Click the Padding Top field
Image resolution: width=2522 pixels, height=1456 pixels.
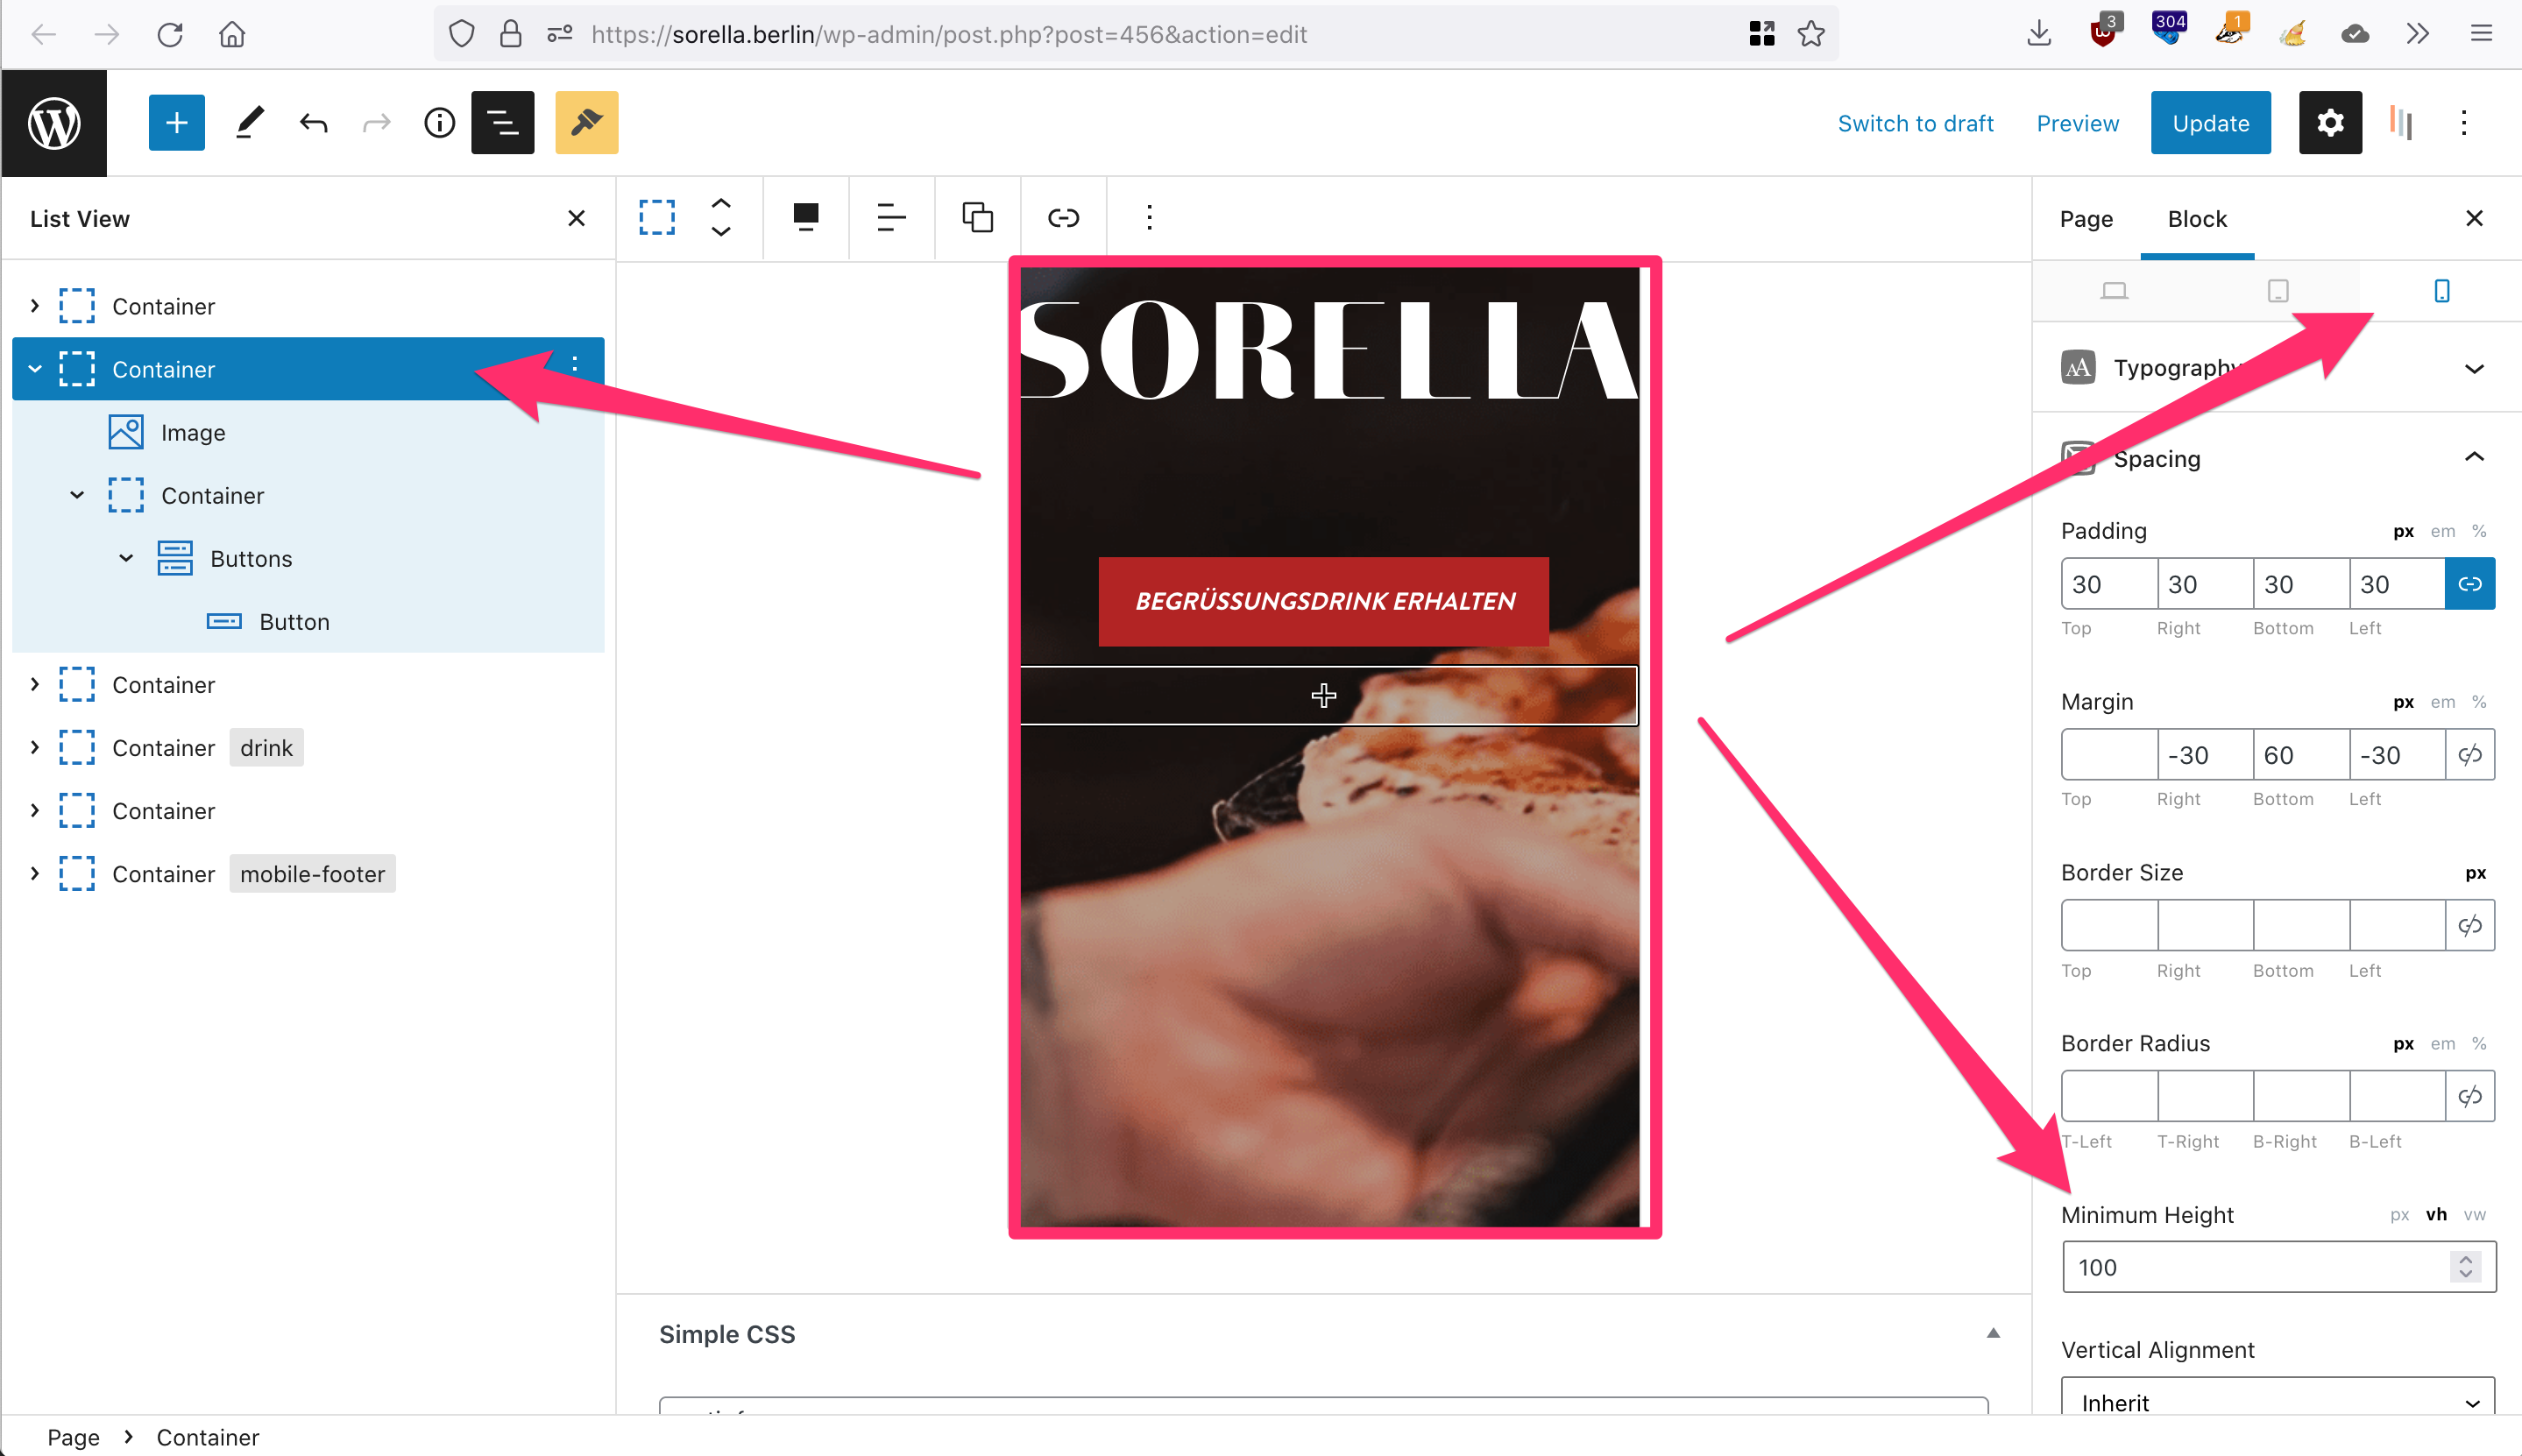coord(2108,584)
